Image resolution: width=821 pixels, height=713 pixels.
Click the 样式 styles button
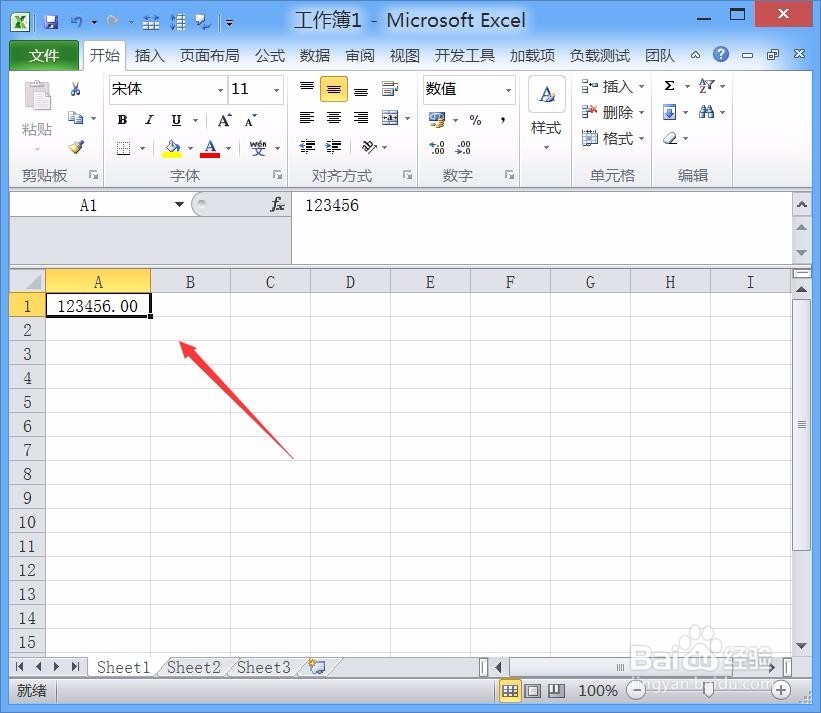click(x=546, y=113)
